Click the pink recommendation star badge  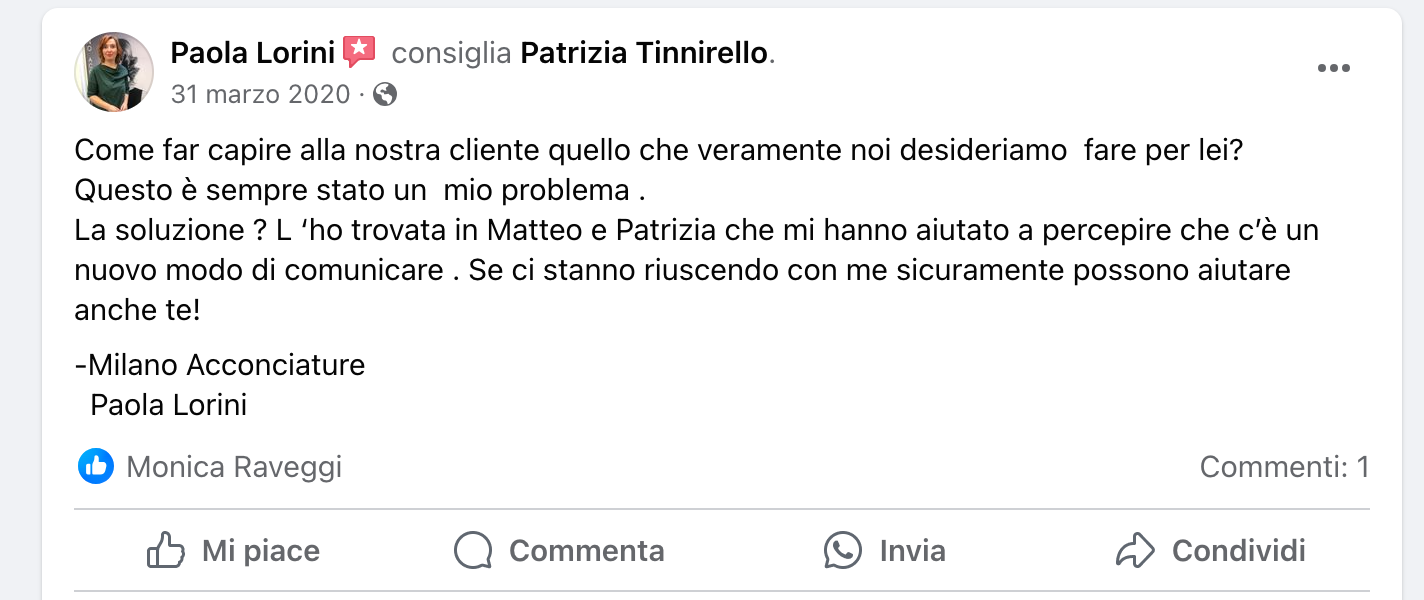359,52
